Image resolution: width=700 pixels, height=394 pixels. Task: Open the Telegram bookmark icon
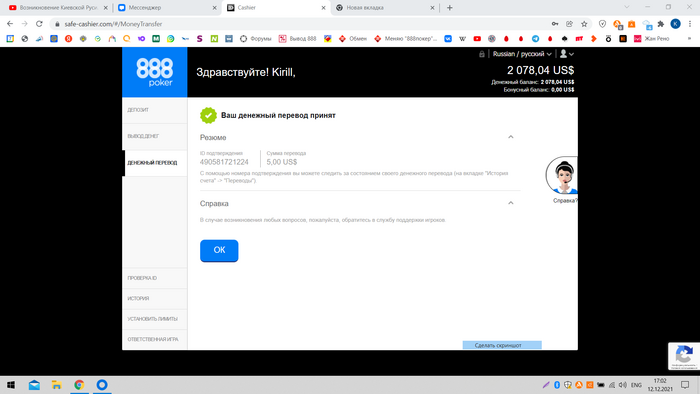point(535,39)
